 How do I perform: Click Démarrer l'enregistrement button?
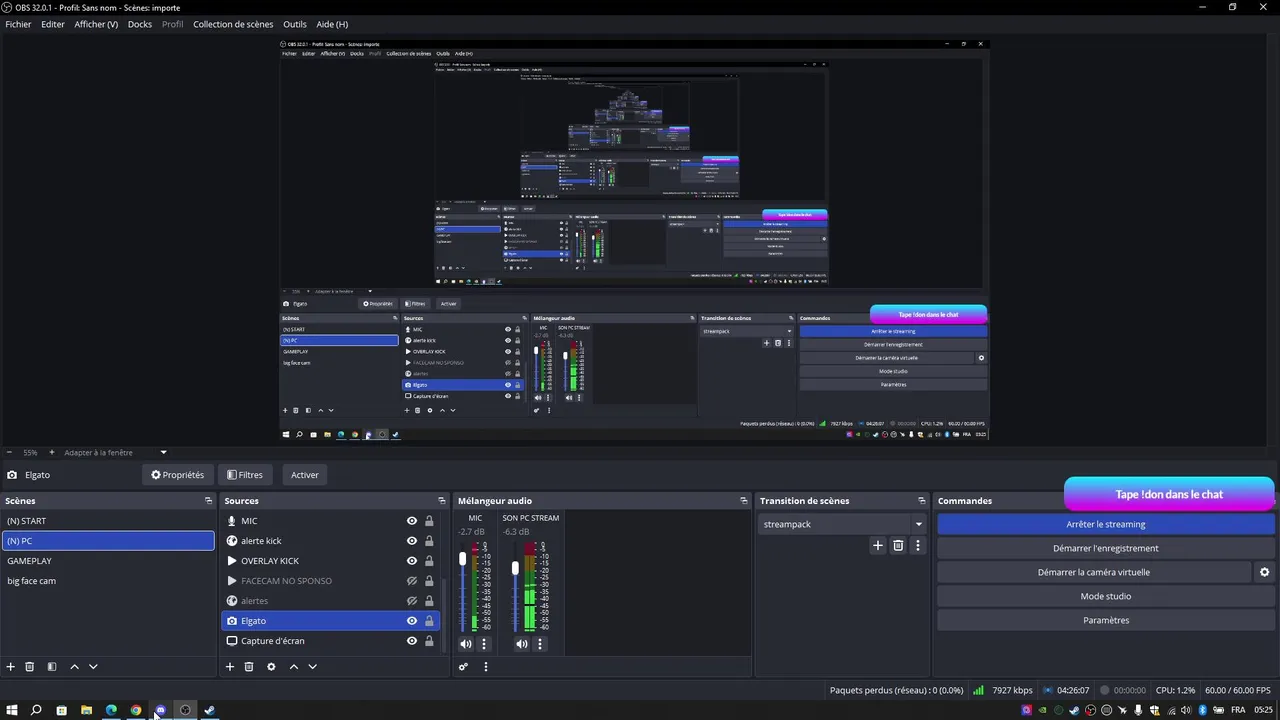[1106, 548]
